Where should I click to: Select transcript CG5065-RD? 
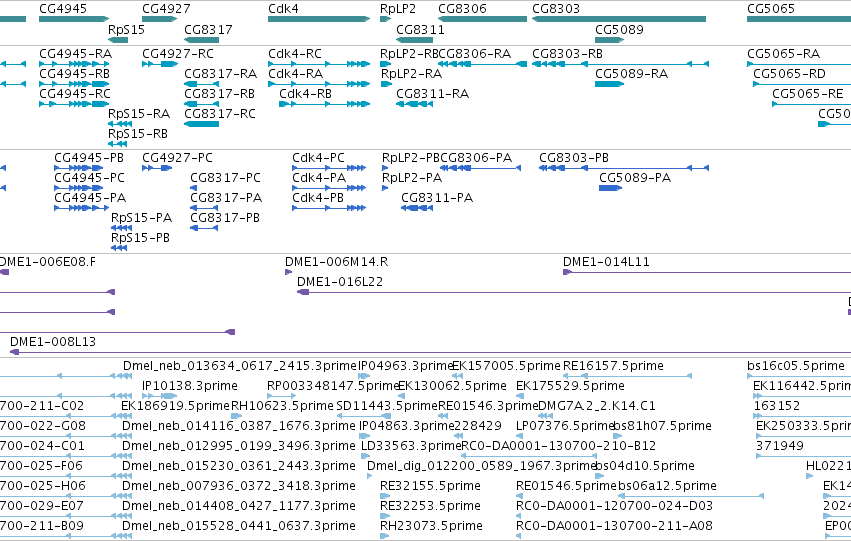(802, 84)
